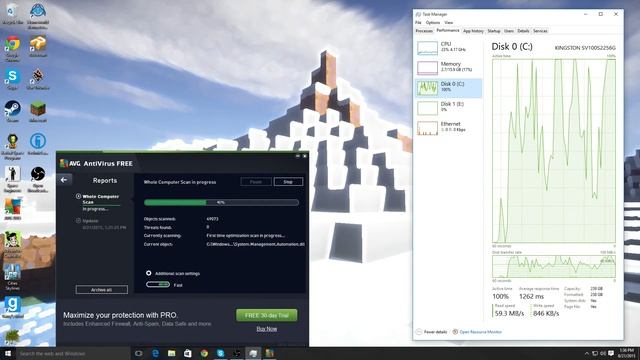Open the Options menu in Task Manager

(433, 23)
